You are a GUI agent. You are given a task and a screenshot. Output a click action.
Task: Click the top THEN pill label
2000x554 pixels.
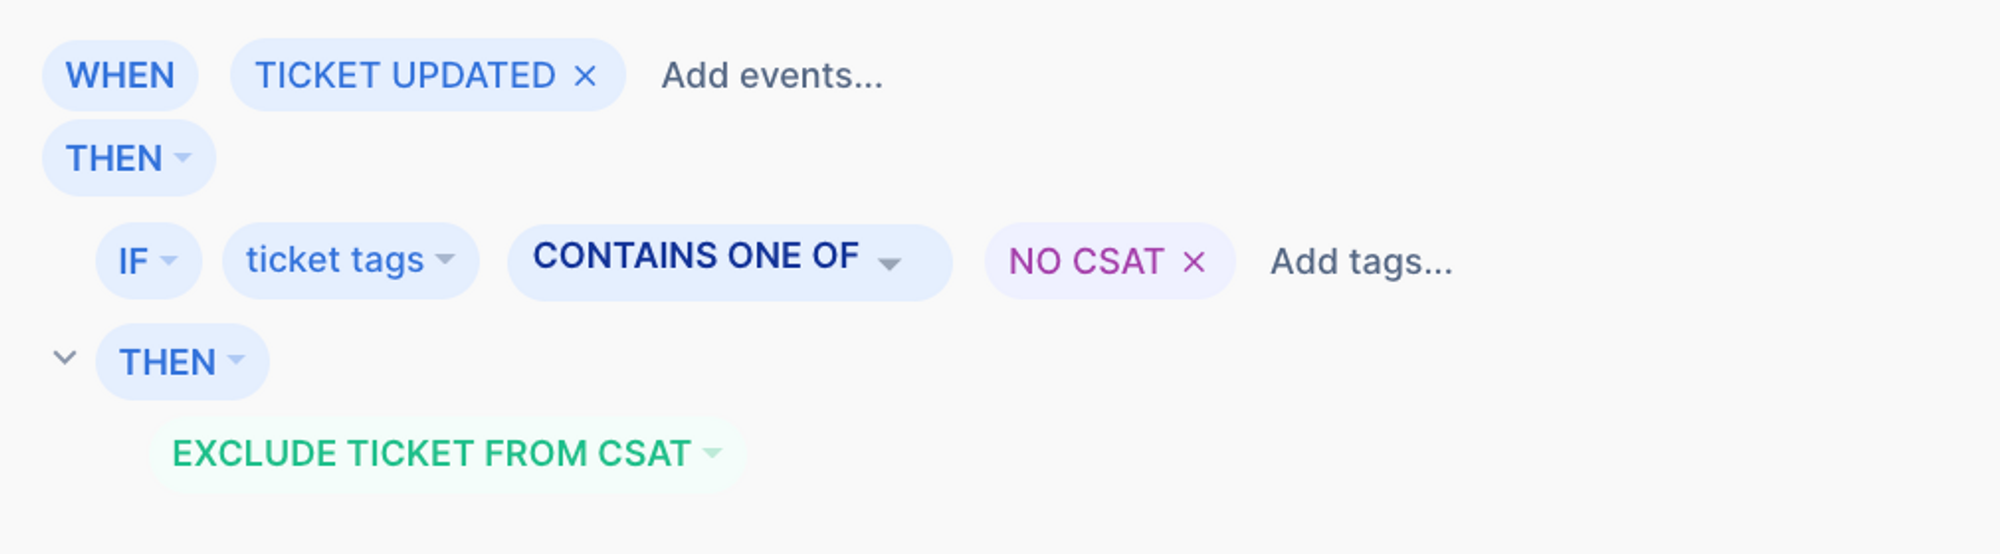(114, 158)
